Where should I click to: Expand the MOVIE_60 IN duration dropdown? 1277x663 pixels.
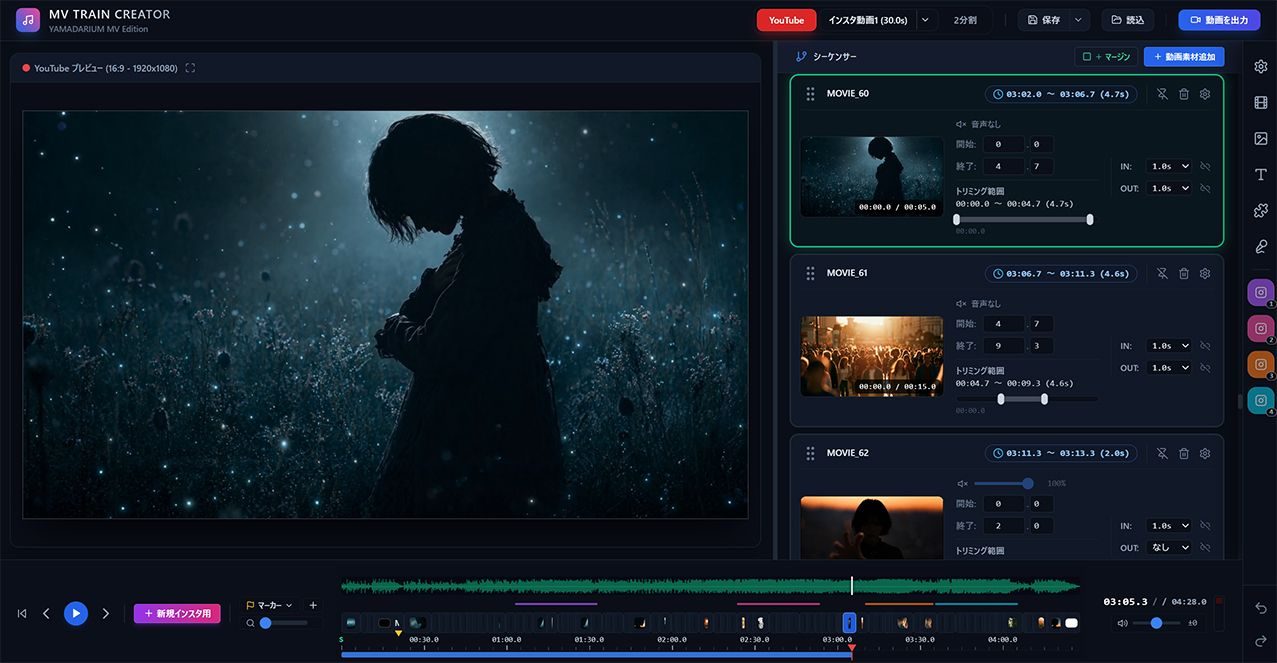pos(1170,166)
